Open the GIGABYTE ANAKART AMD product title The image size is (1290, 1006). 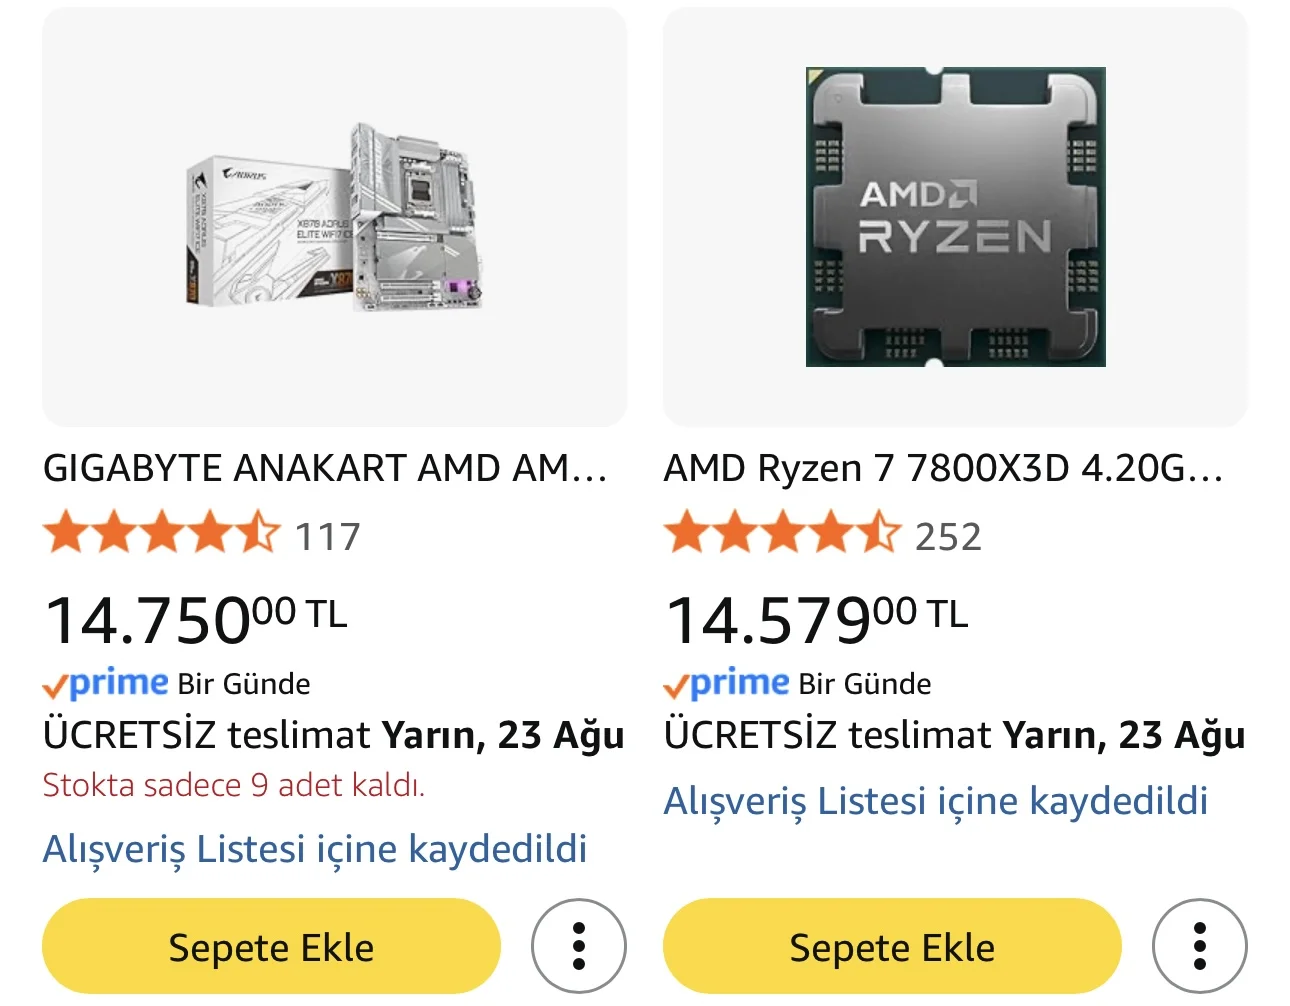325,468
